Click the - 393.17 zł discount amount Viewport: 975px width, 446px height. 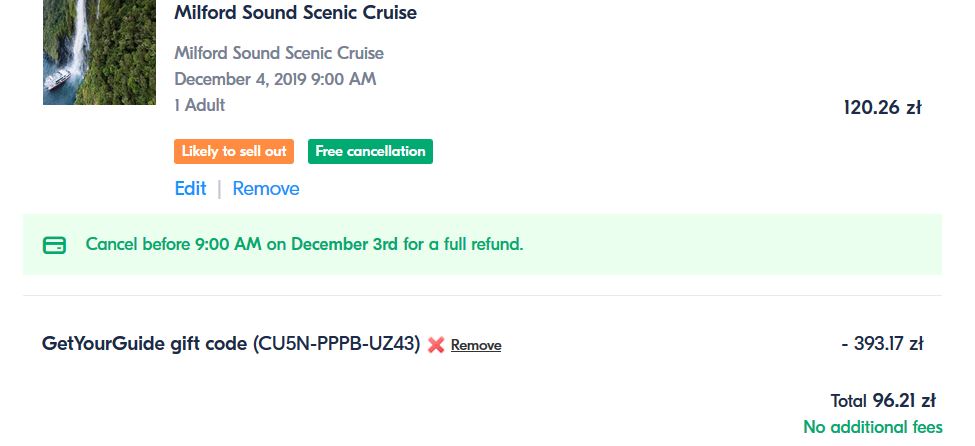(x=882, y=343)
